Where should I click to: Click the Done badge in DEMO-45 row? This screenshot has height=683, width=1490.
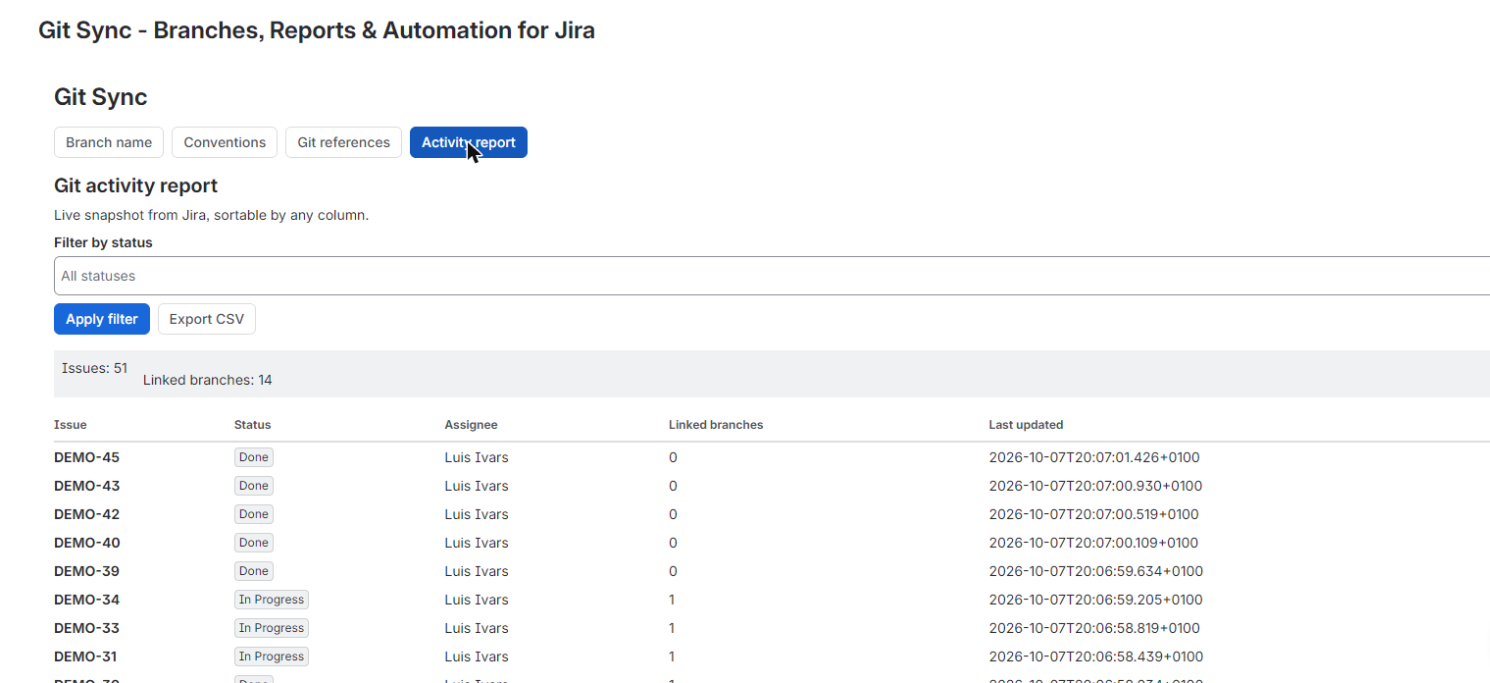(x=254, y=457)
